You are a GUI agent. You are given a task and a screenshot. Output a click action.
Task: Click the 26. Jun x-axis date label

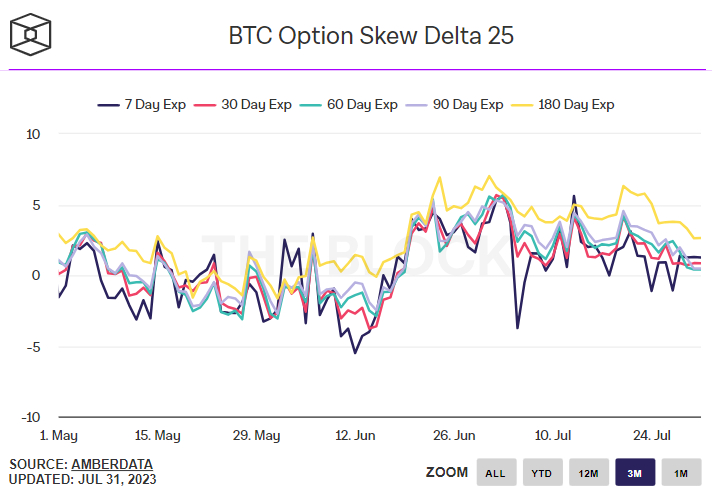454,436
